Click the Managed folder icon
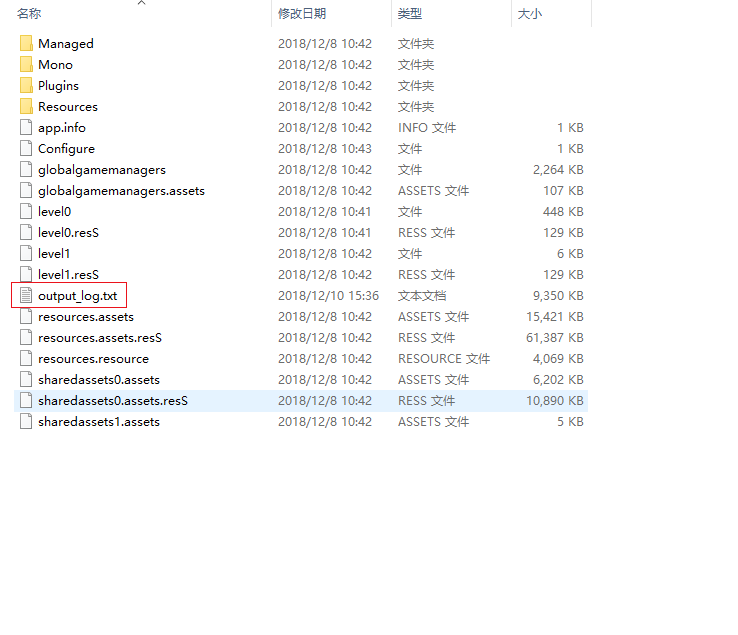738x635 pixels. click(x=26, y=43)
